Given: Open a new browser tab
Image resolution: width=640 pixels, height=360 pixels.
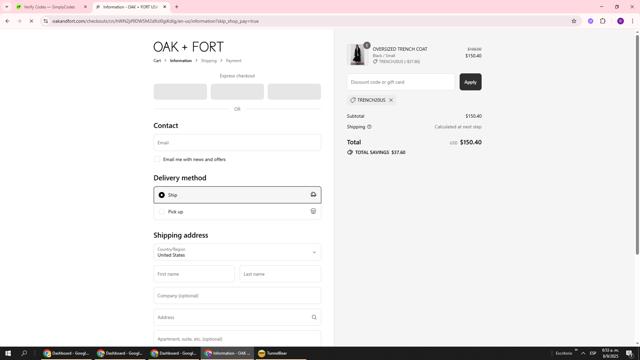Looking at the screenshot, I should point(177,7).
